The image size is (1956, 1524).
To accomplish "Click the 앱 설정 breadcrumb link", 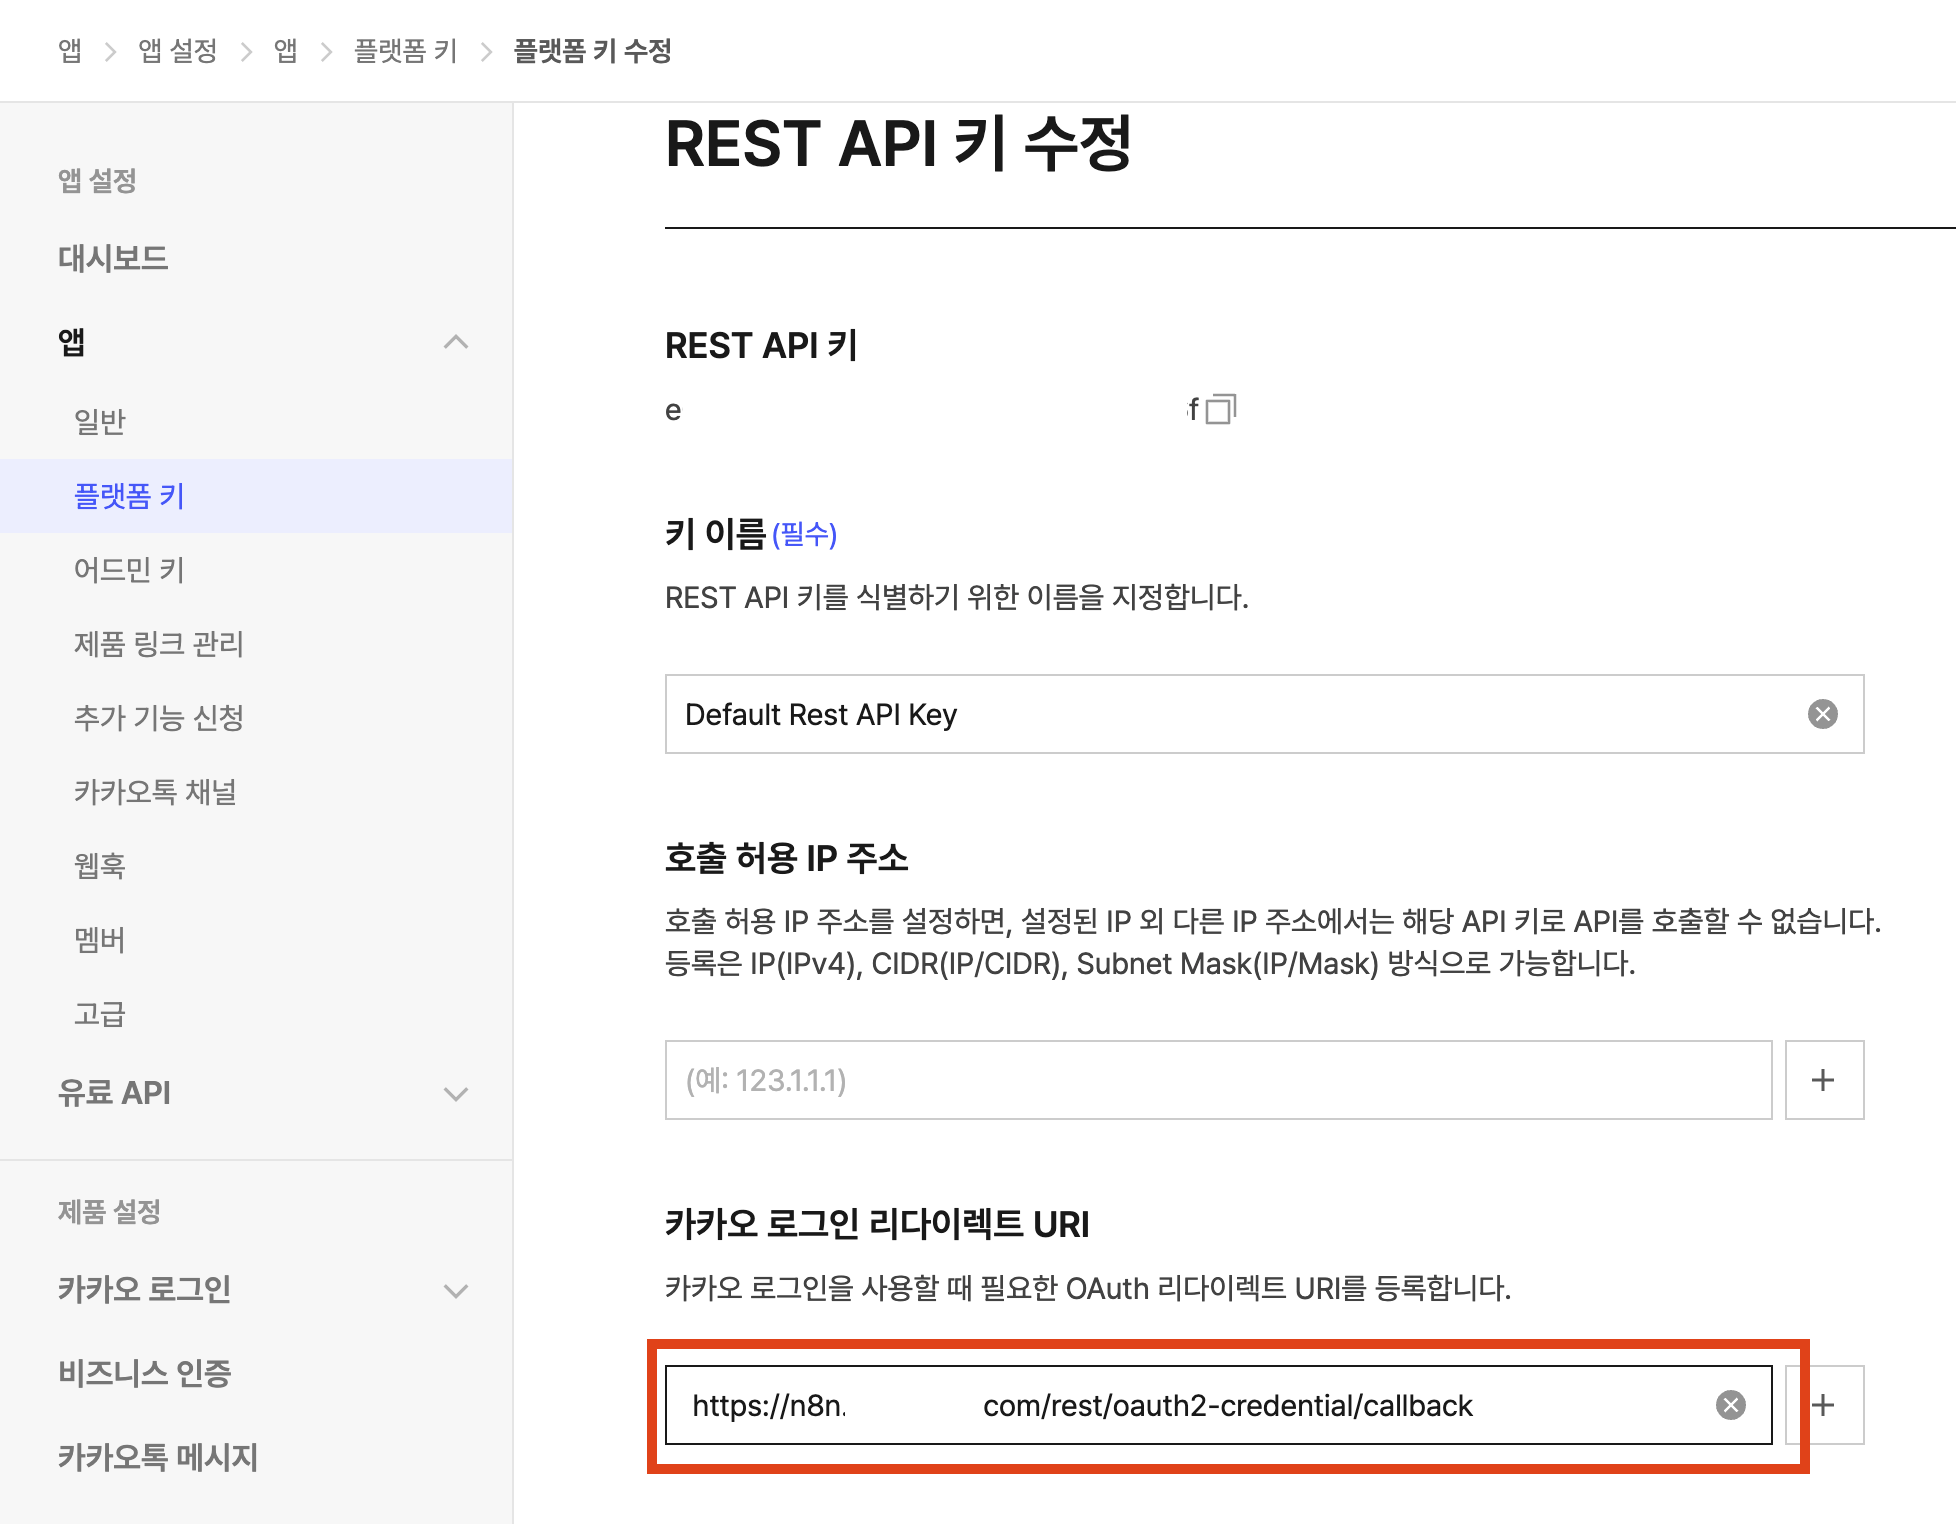I will click(x=177, y=51).
